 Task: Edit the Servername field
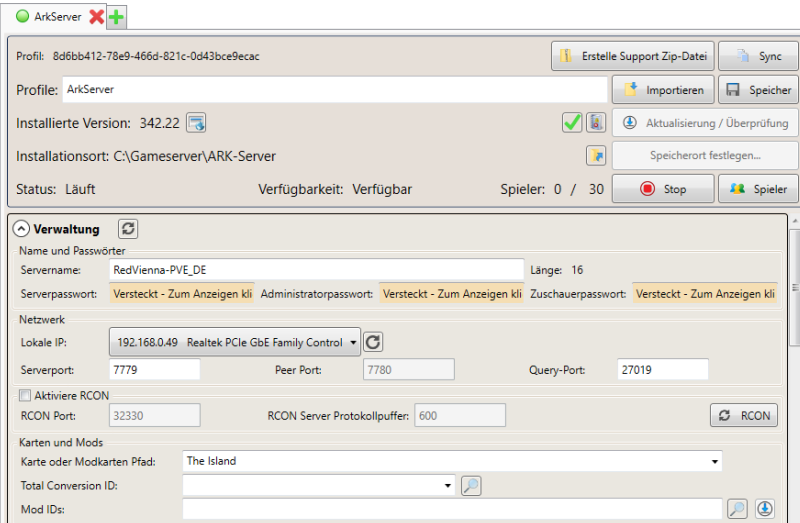316,270
